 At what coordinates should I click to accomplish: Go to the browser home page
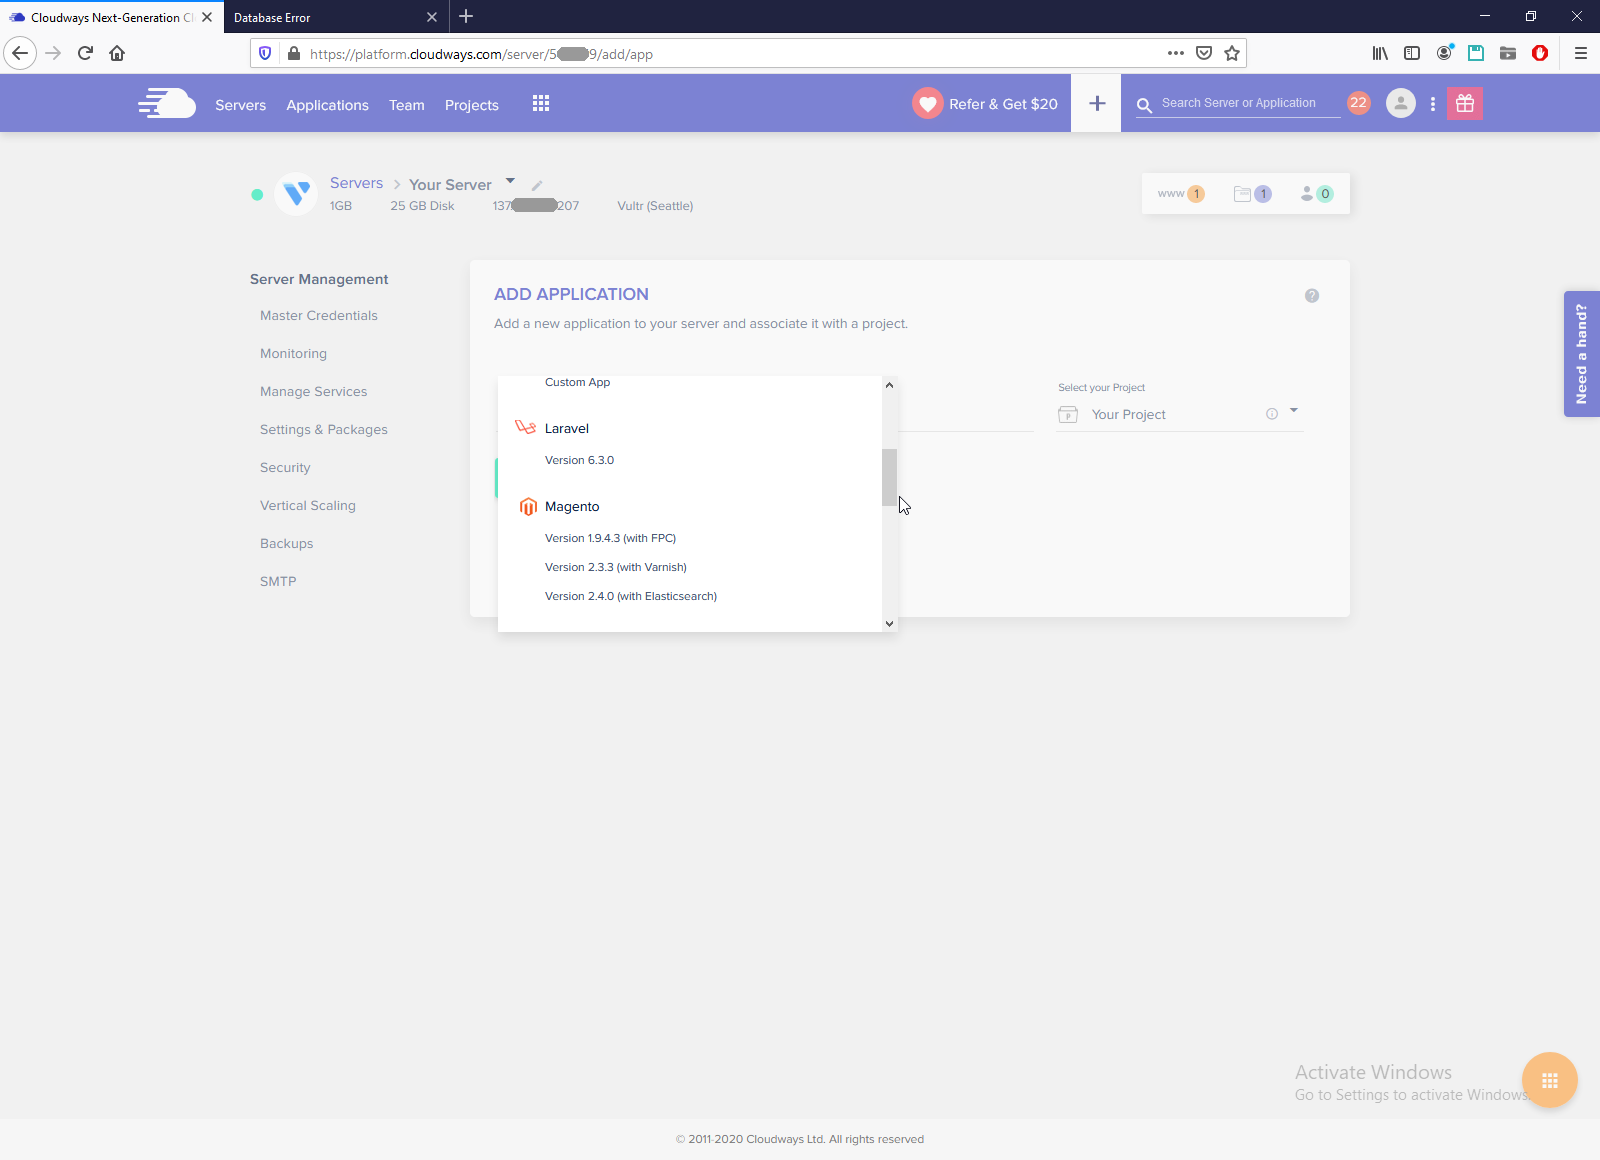pos(117,54)
